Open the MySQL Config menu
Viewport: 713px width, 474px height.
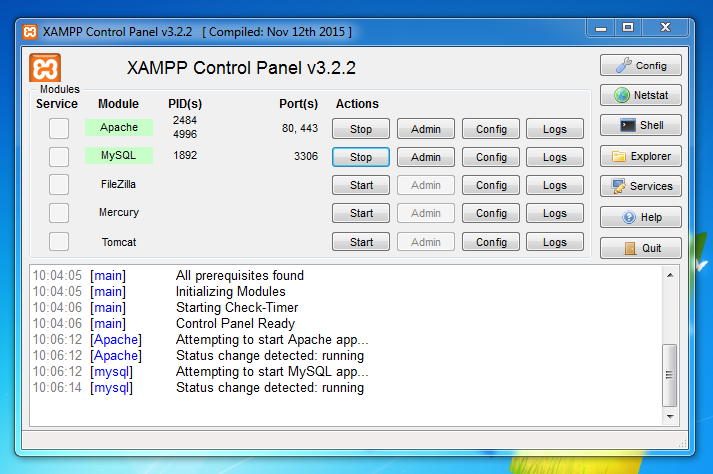491,157
